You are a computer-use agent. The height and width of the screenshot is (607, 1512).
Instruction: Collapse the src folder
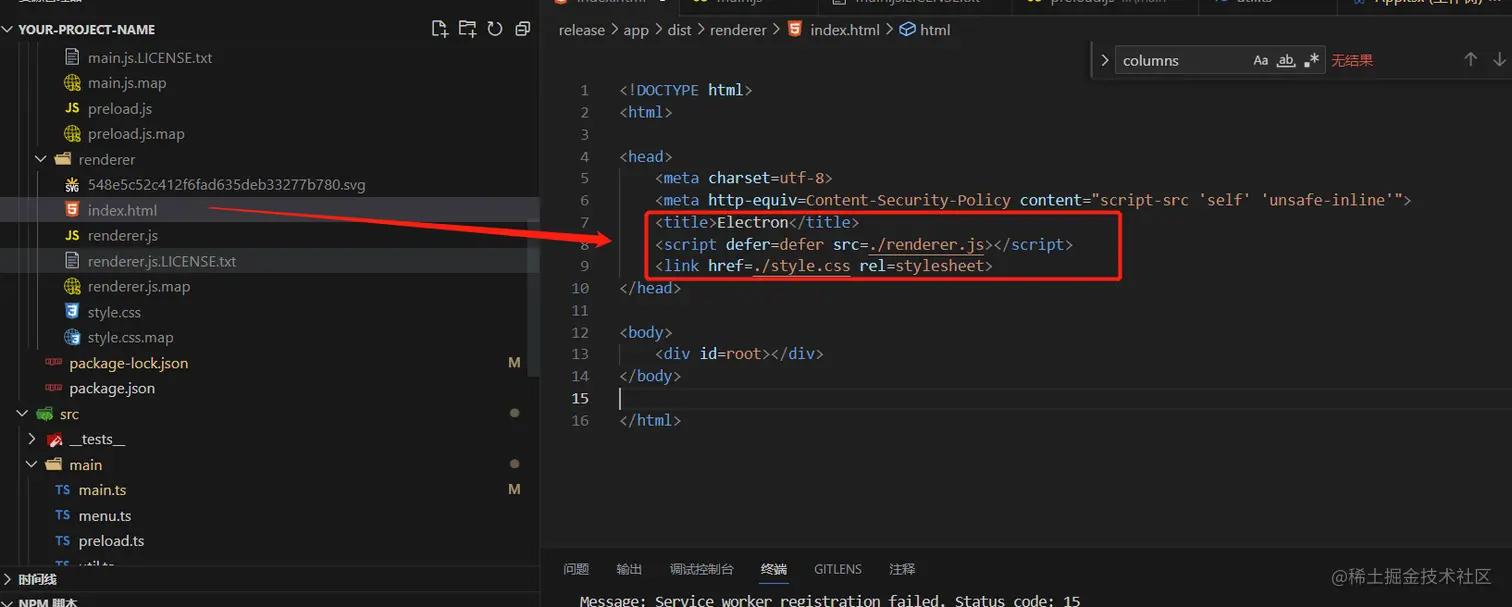pos(22,414)
